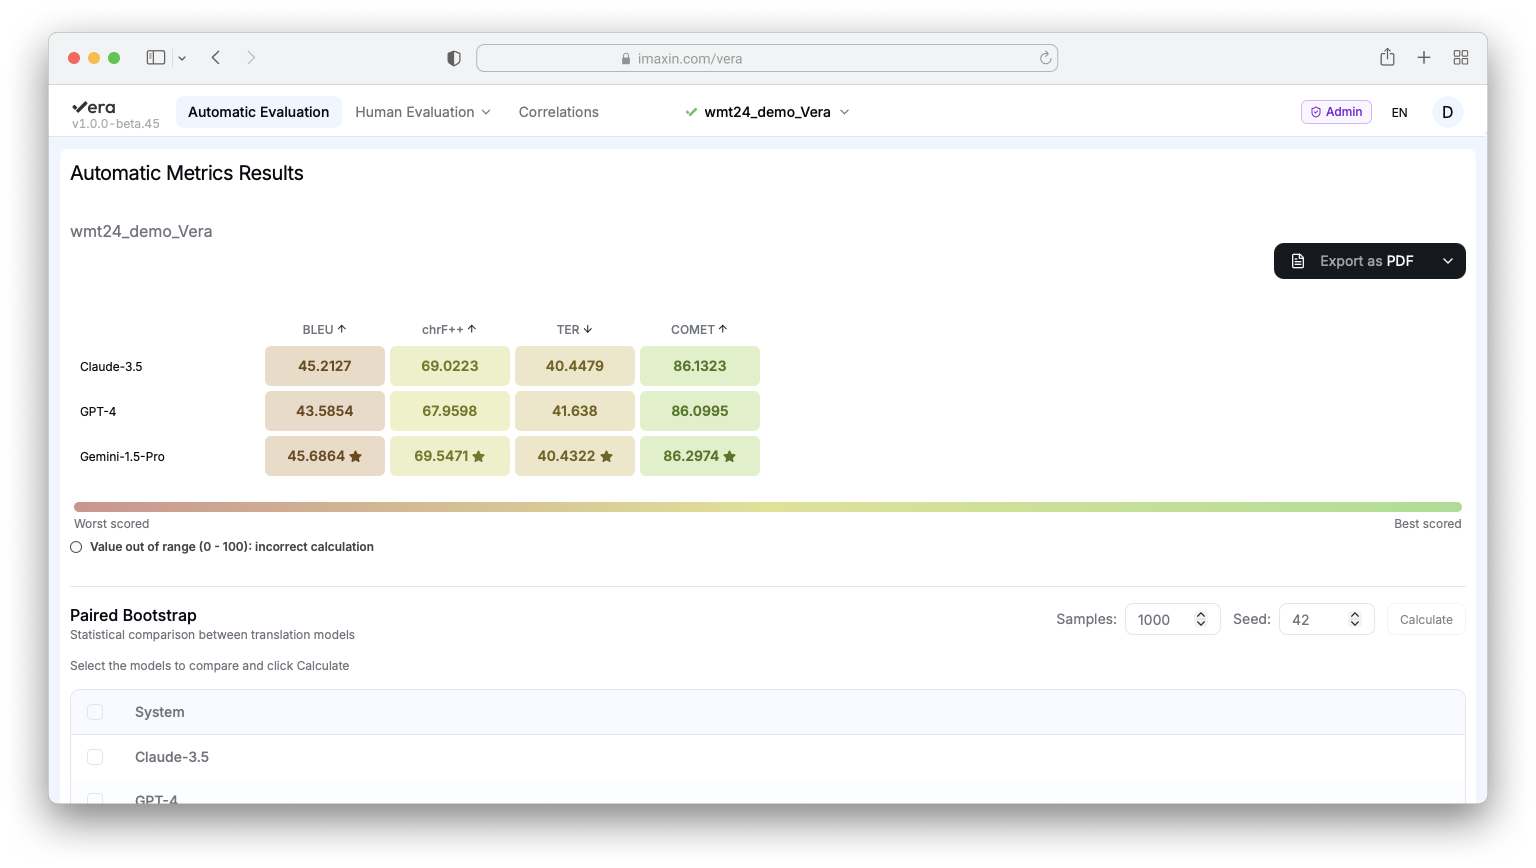Sort by COMET column header
The image size is (1536, 868).
tap(699, 329)
